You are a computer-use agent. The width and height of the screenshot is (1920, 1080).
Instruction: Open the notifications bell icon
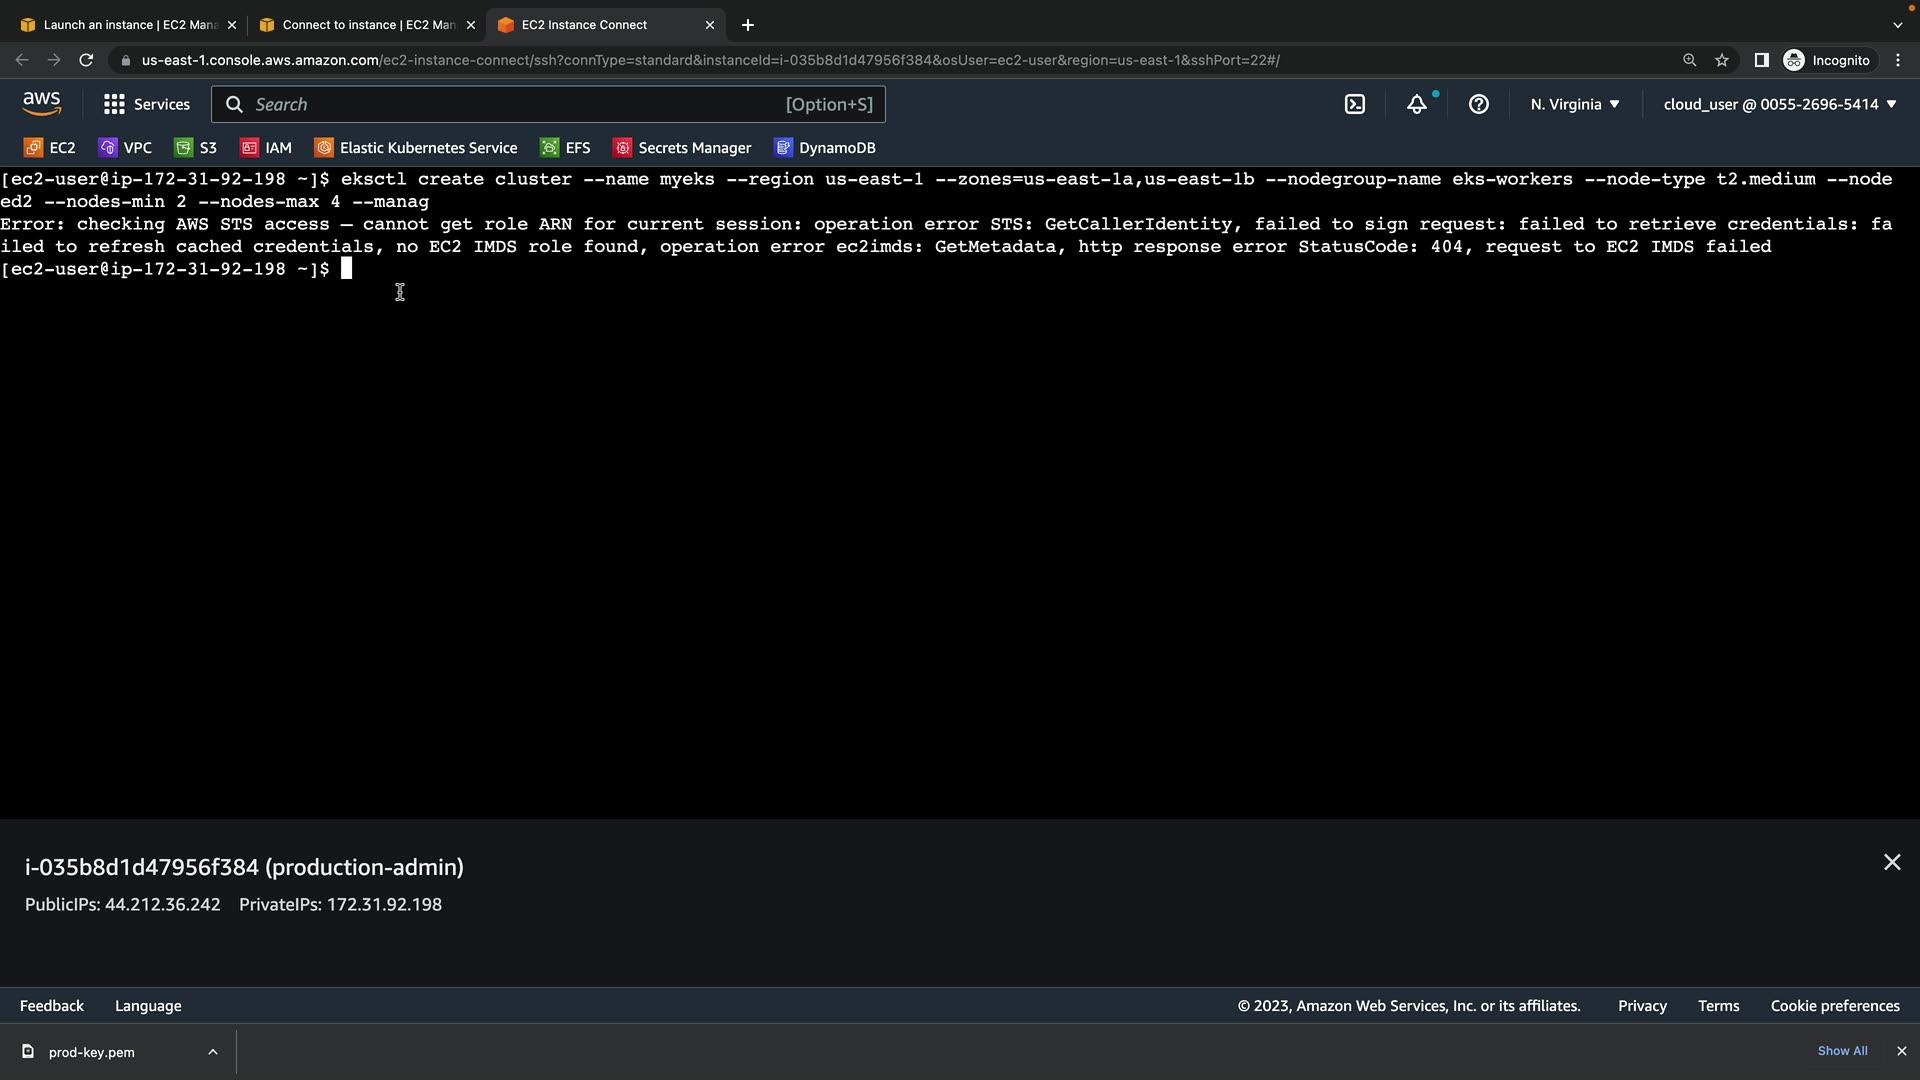coord(1417,104)
